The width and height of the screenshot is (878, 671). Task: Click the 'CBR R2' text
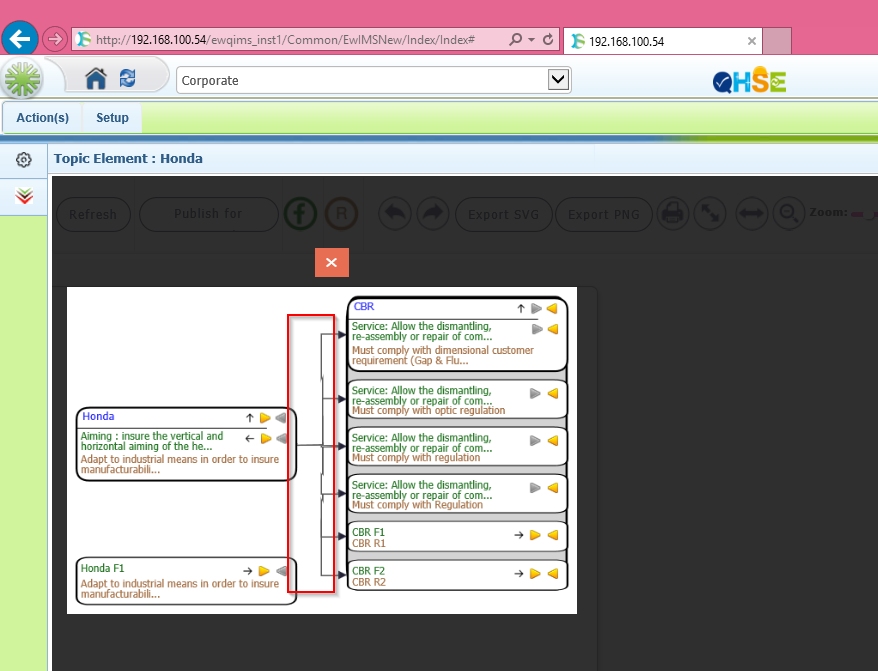(x=368, y=582)
